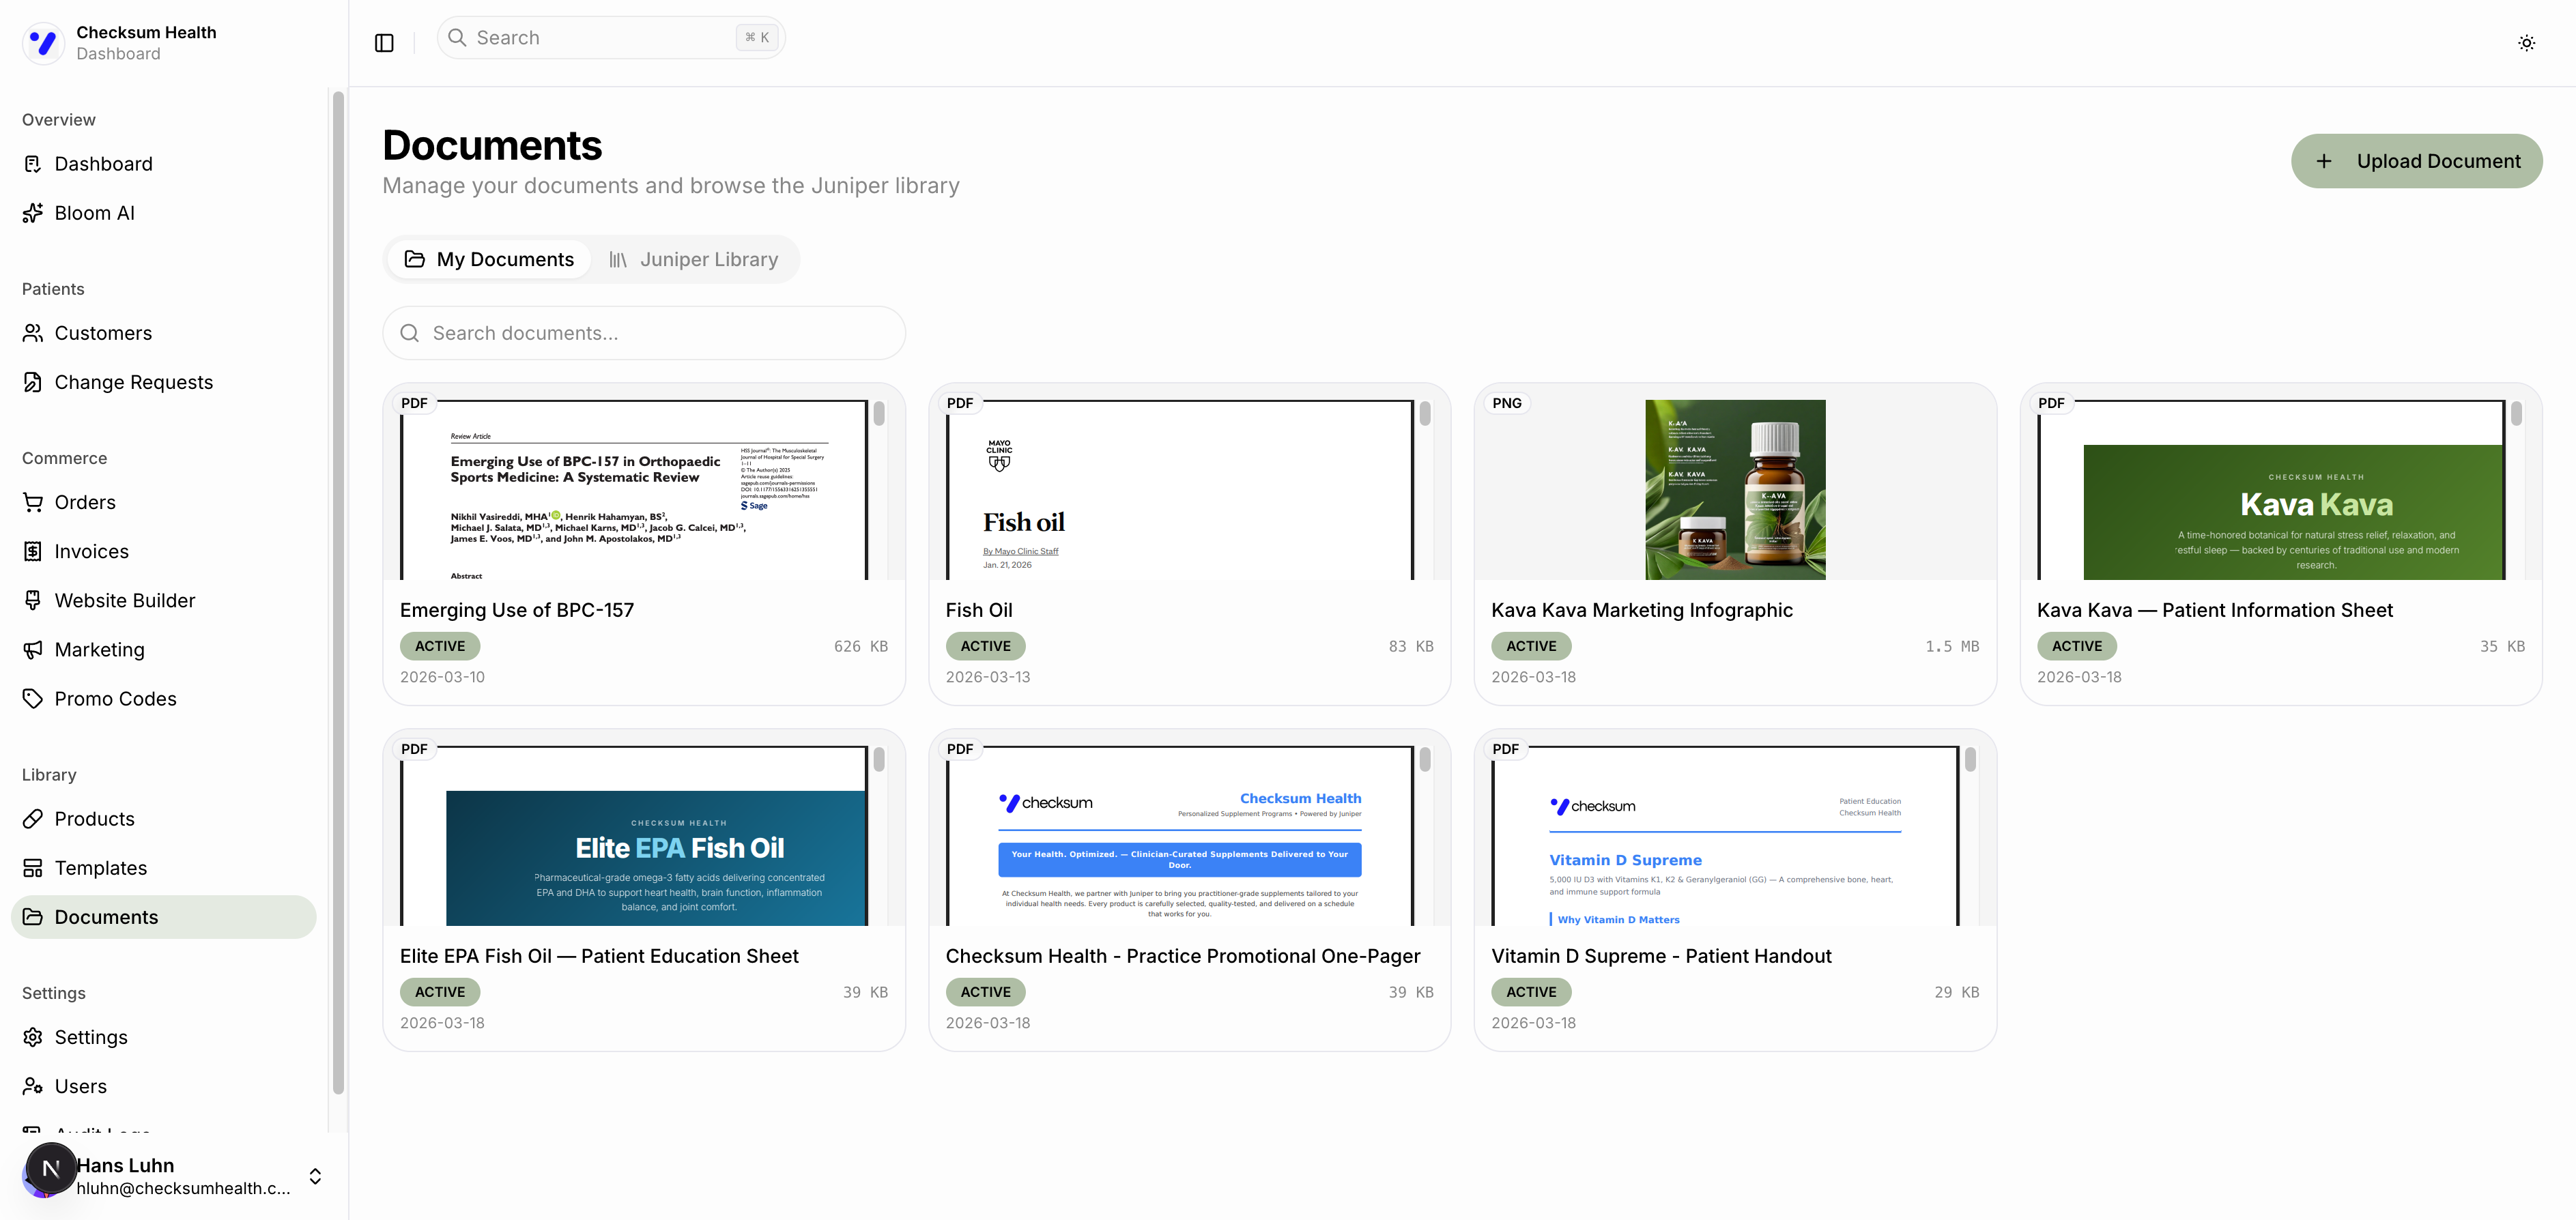Image resolution: width=2576 pixels, height=1220 pixels.
Task: Toggle the sidebar panel icon
Action: pyautogui.click(x=384, y=43)
